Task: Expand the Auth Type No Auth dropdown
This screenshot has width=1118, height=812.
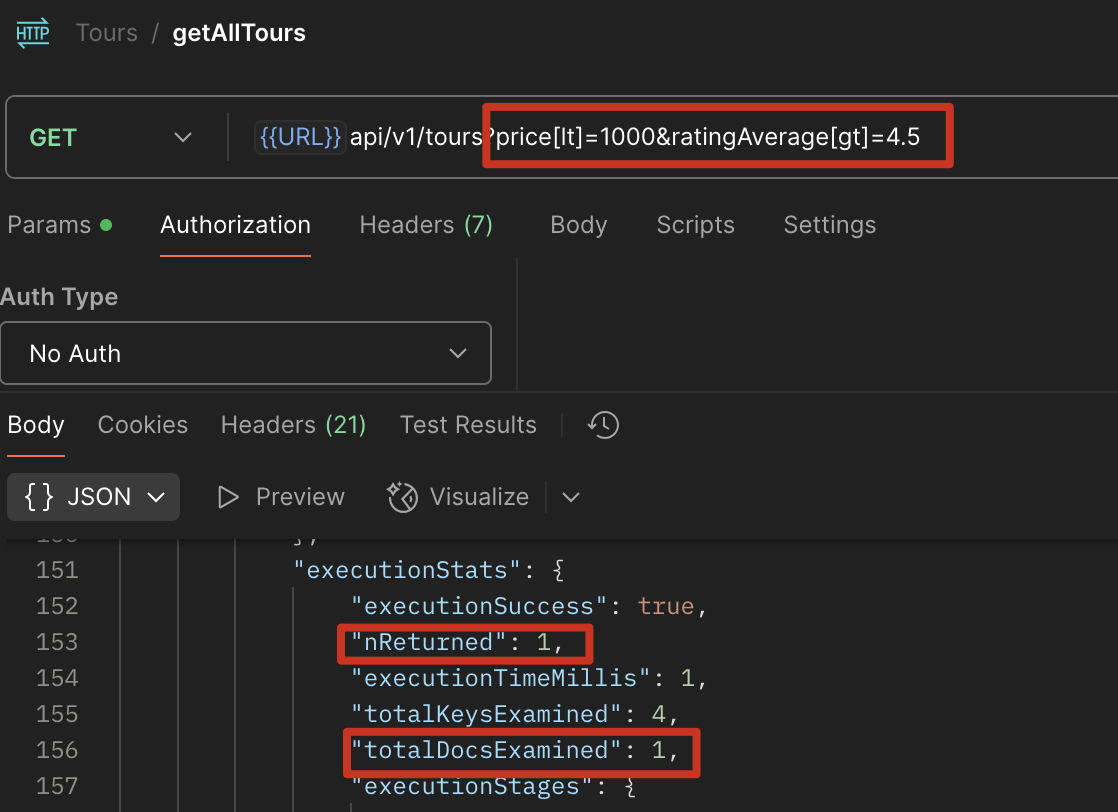Action: pos(246,353)
